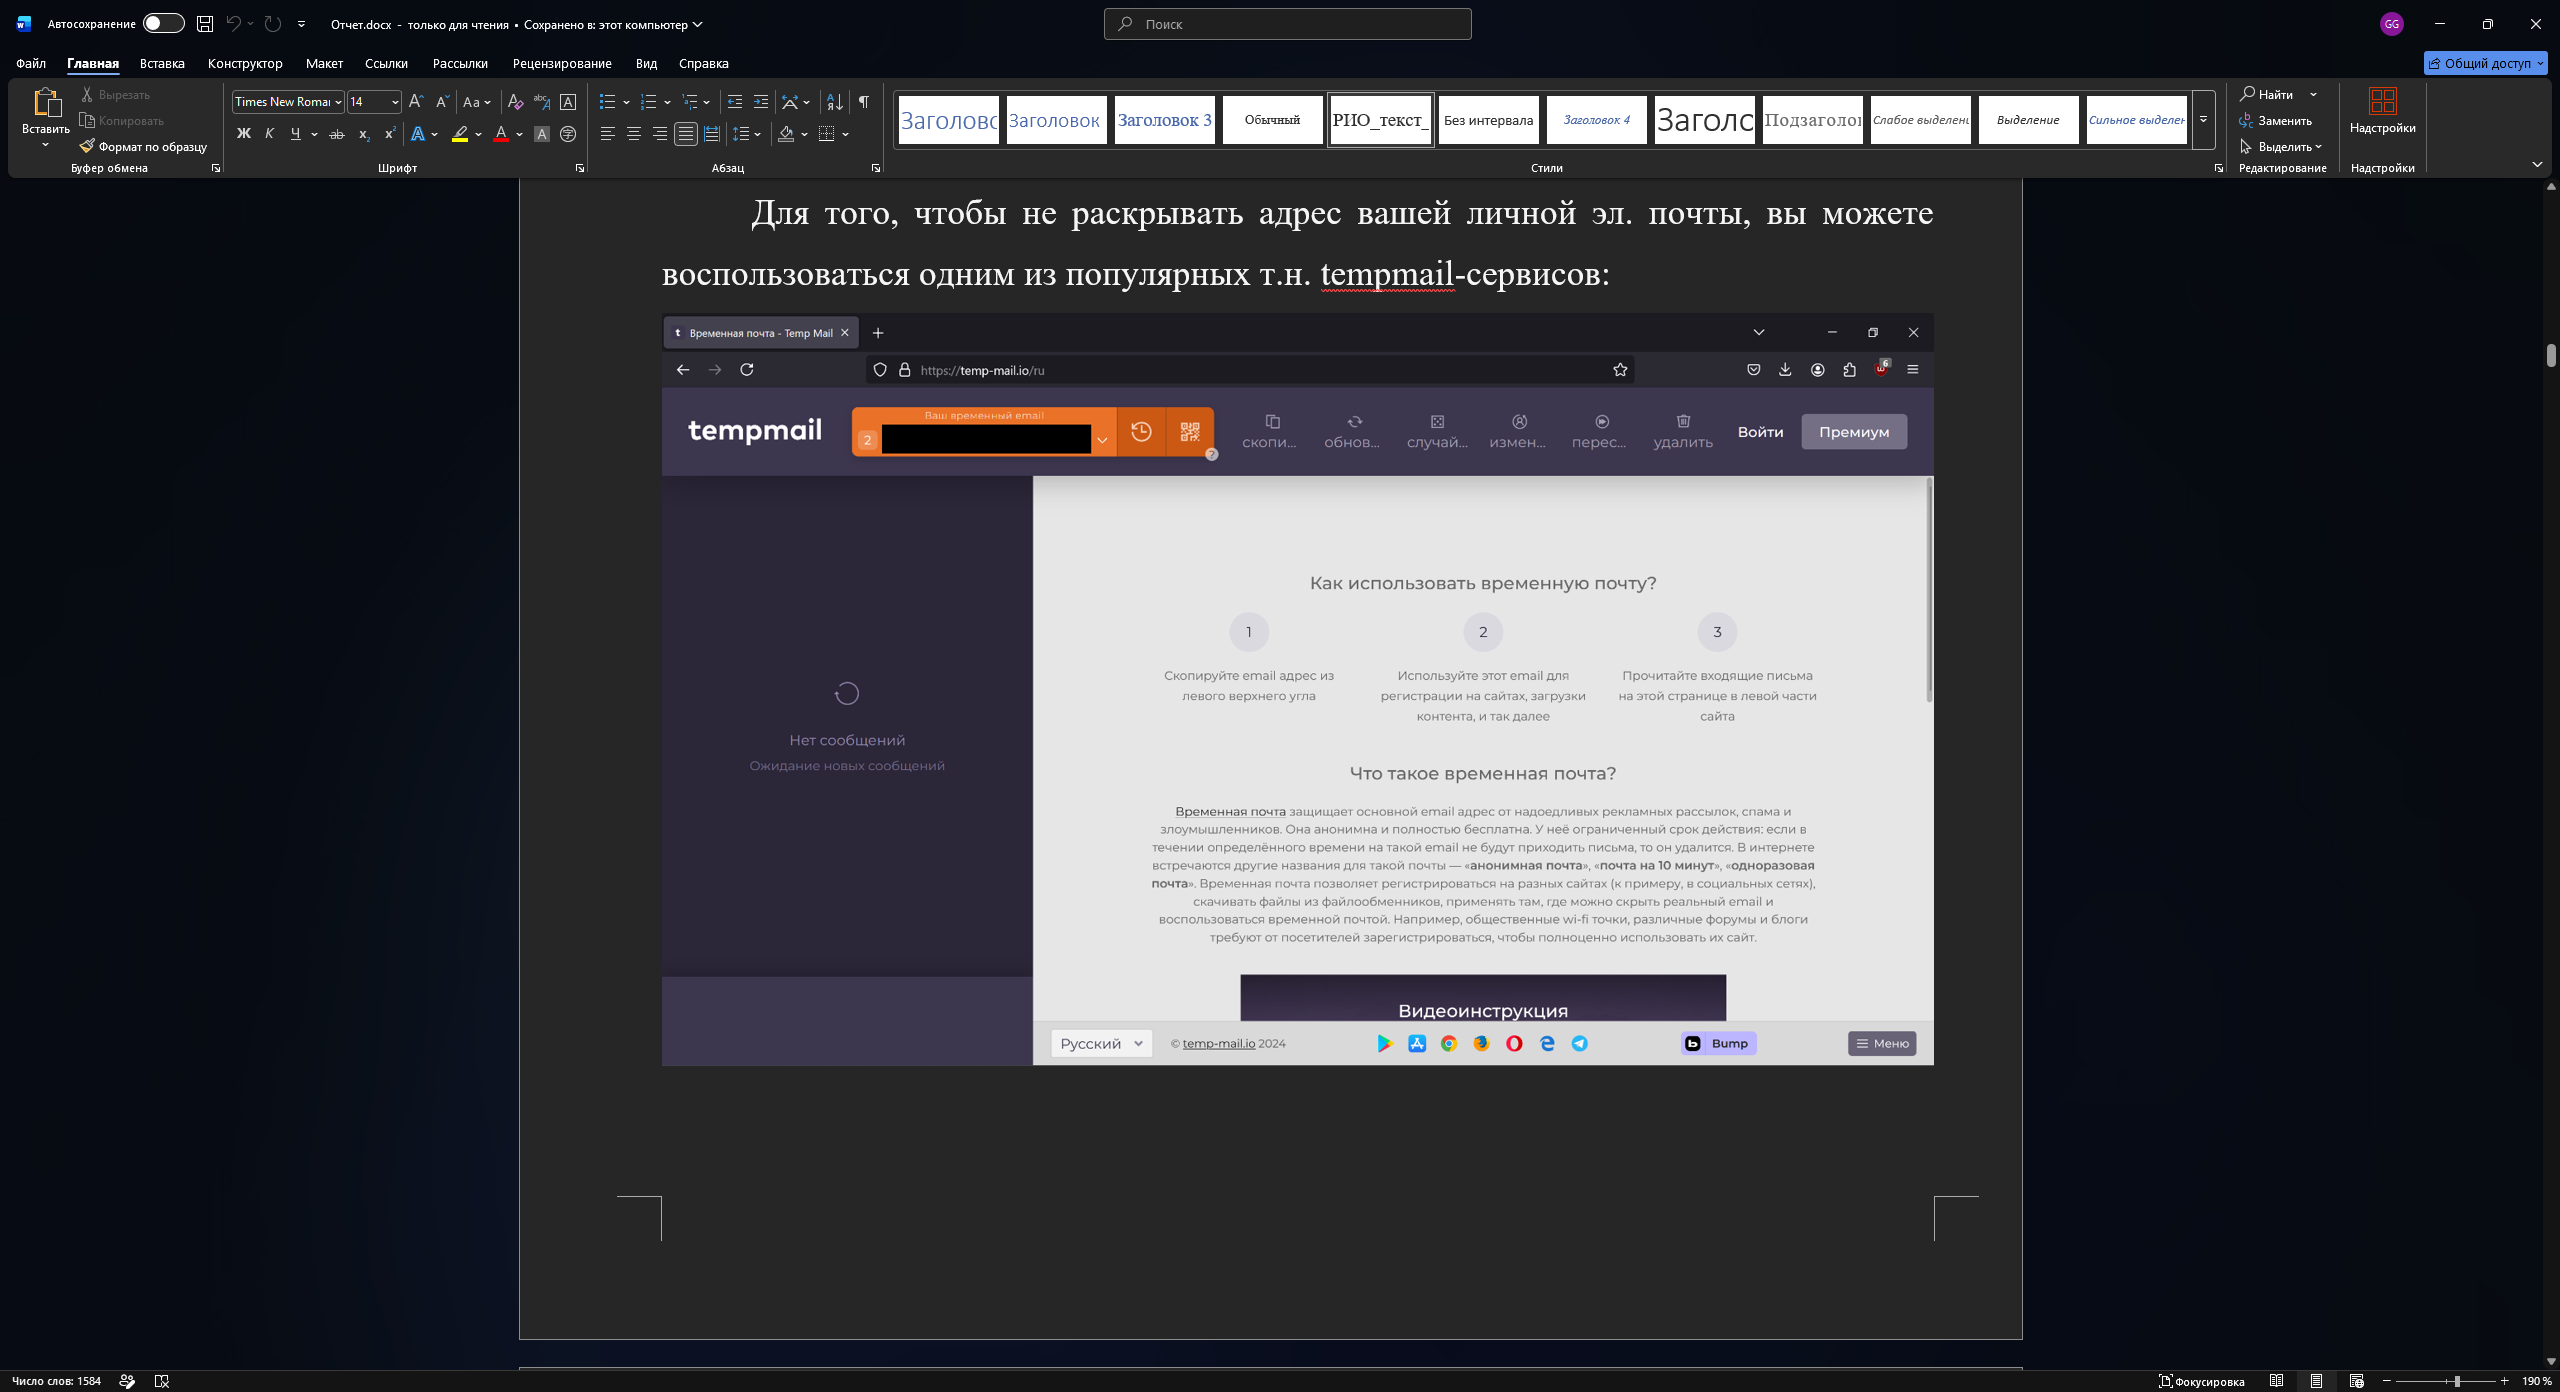Viewport: 2560px width, 1392px height.
Task: Open the font size dropdown
Action: [x=395, y=102]
